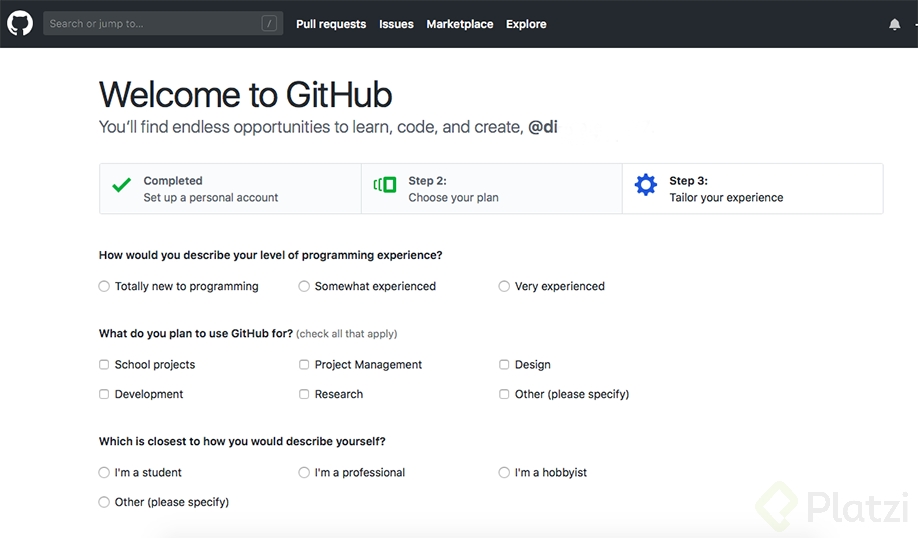The height and width of the screenshot is (538, 918).
Task: Open Explore in the top navigation
Action: click(x=526, y=24)
